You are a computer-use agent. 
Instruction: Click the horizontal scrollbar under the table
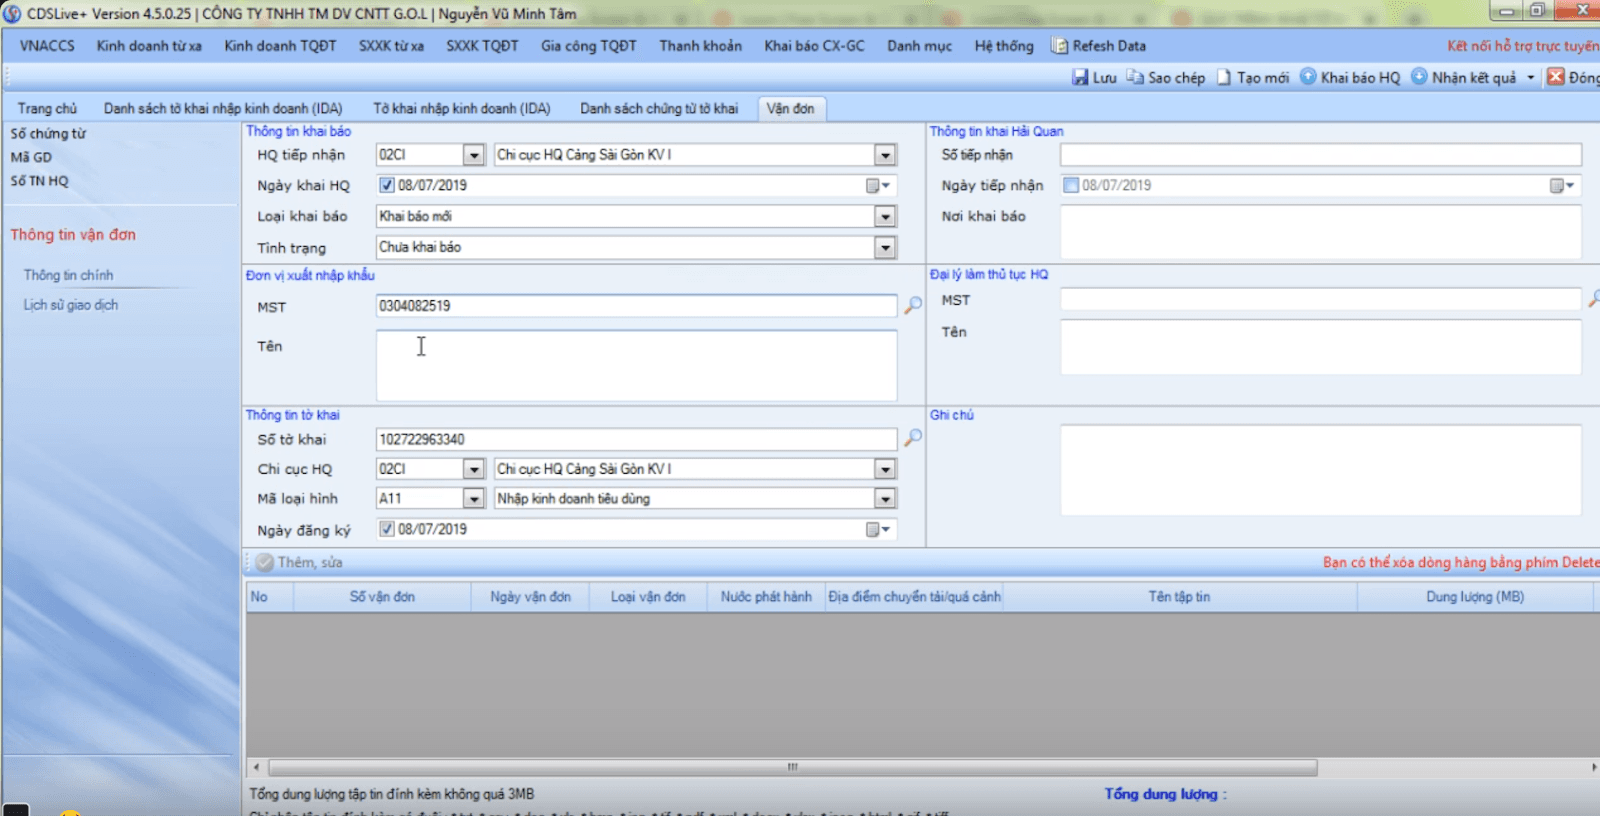pyautogui.click(x=792, y=767)
